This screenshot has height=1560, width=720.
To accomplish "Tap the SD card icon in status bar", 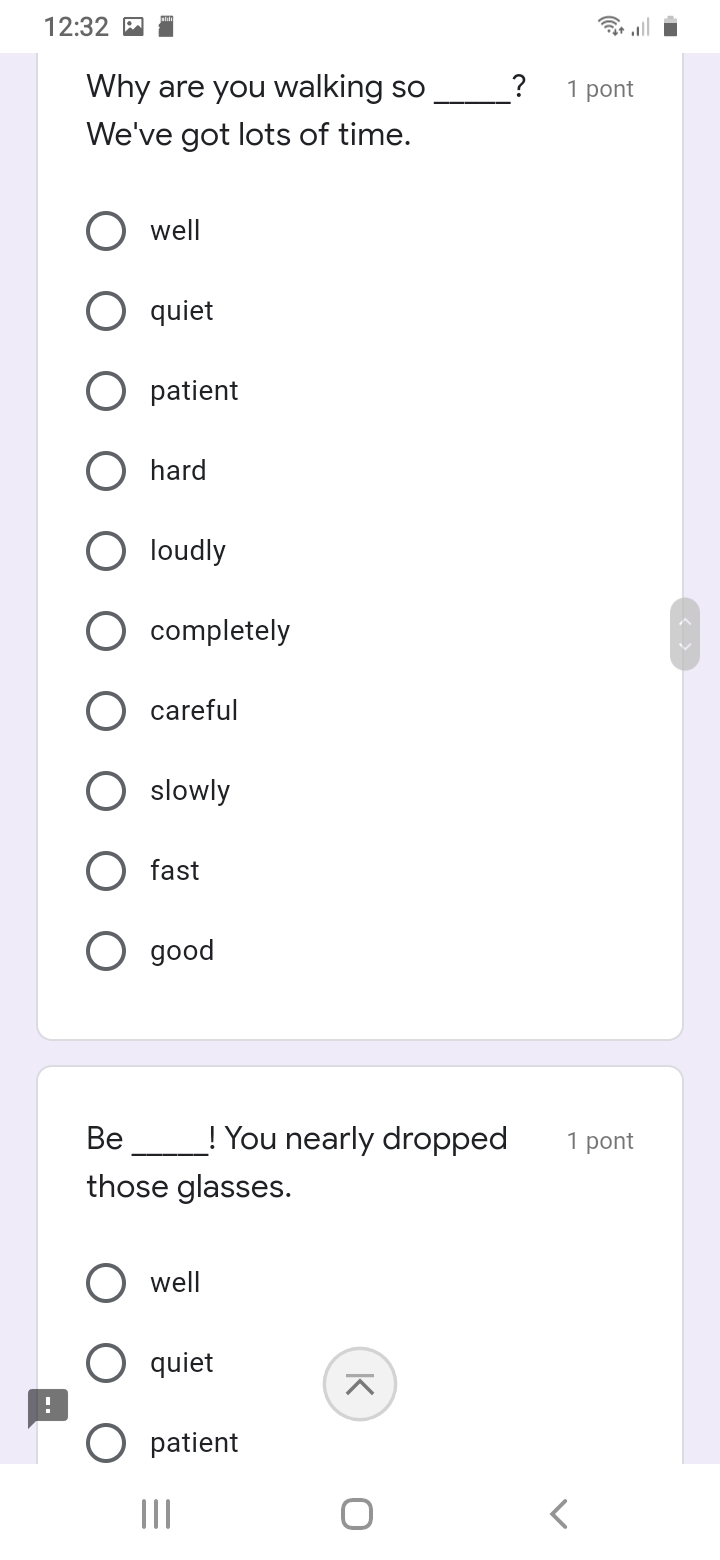I will 167,27.
